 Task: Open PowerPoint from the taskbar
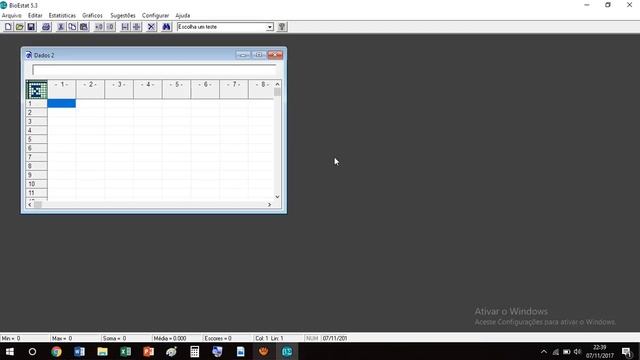[x=149, y=352]
